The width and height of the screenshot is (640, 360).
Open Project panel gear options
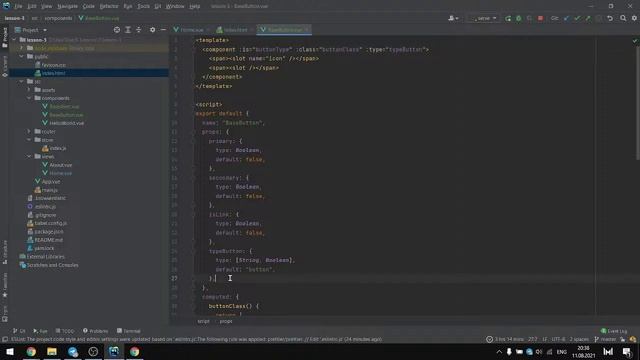pyautogui.click(x=152, y=30)
